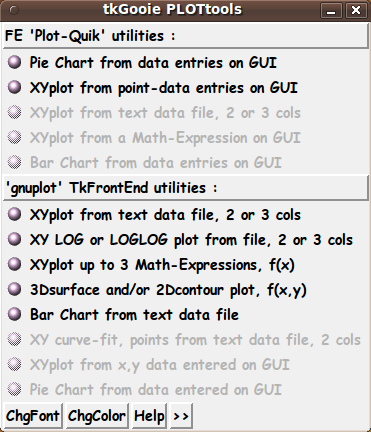Open the ChgFont button
Screen dimensions: 371x432
coord(33,416)
